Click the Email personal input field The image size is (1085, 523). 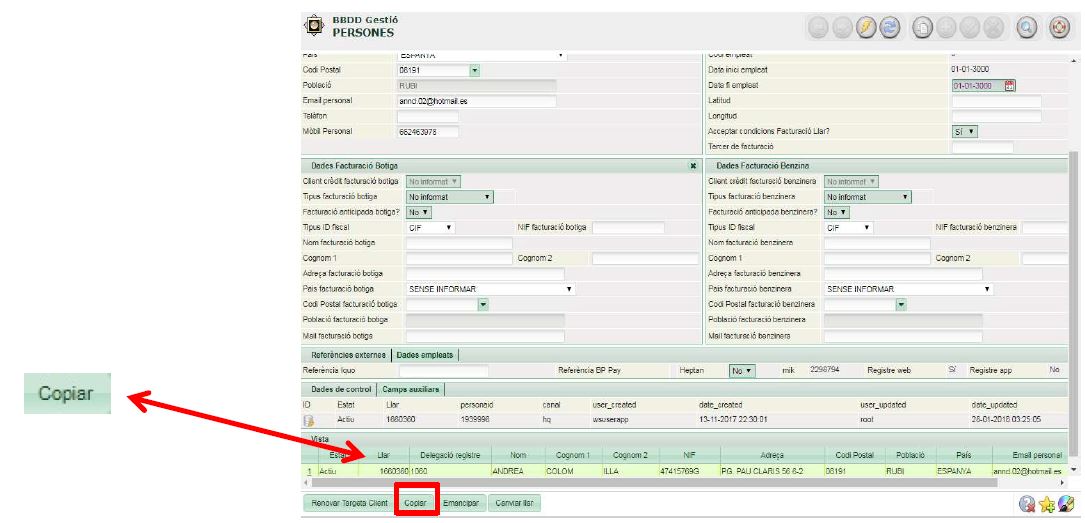tap(476, 101)
